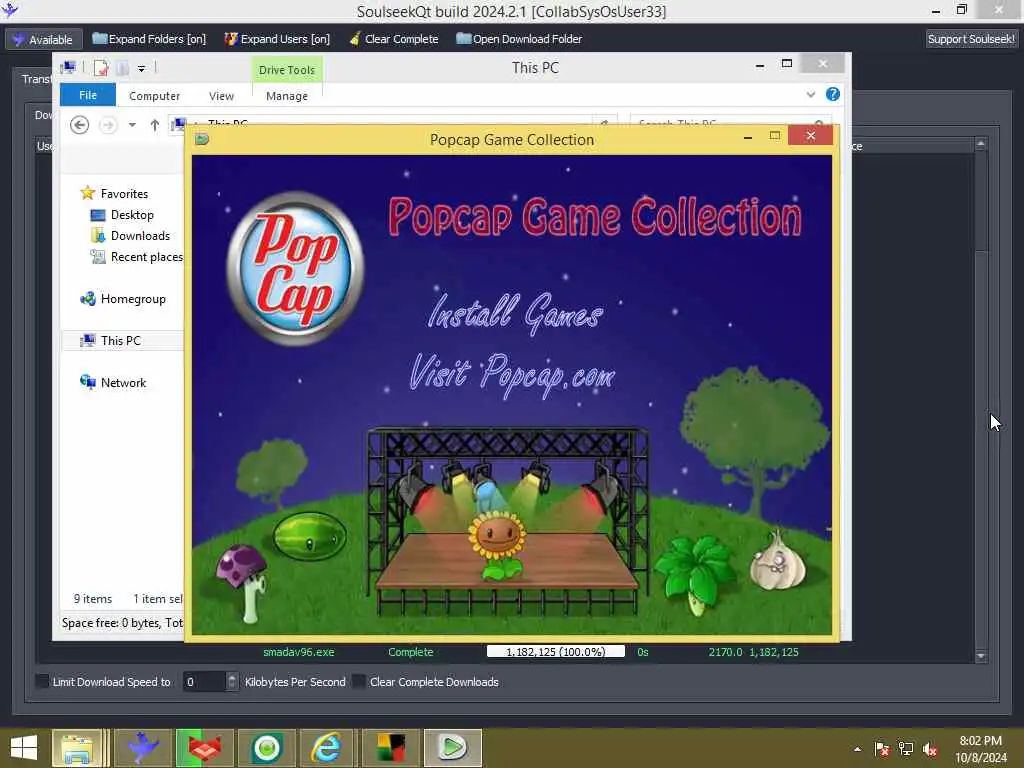Enable Clear Complete Downloads checkbox
1024x768 pixels.
(359, 681)
